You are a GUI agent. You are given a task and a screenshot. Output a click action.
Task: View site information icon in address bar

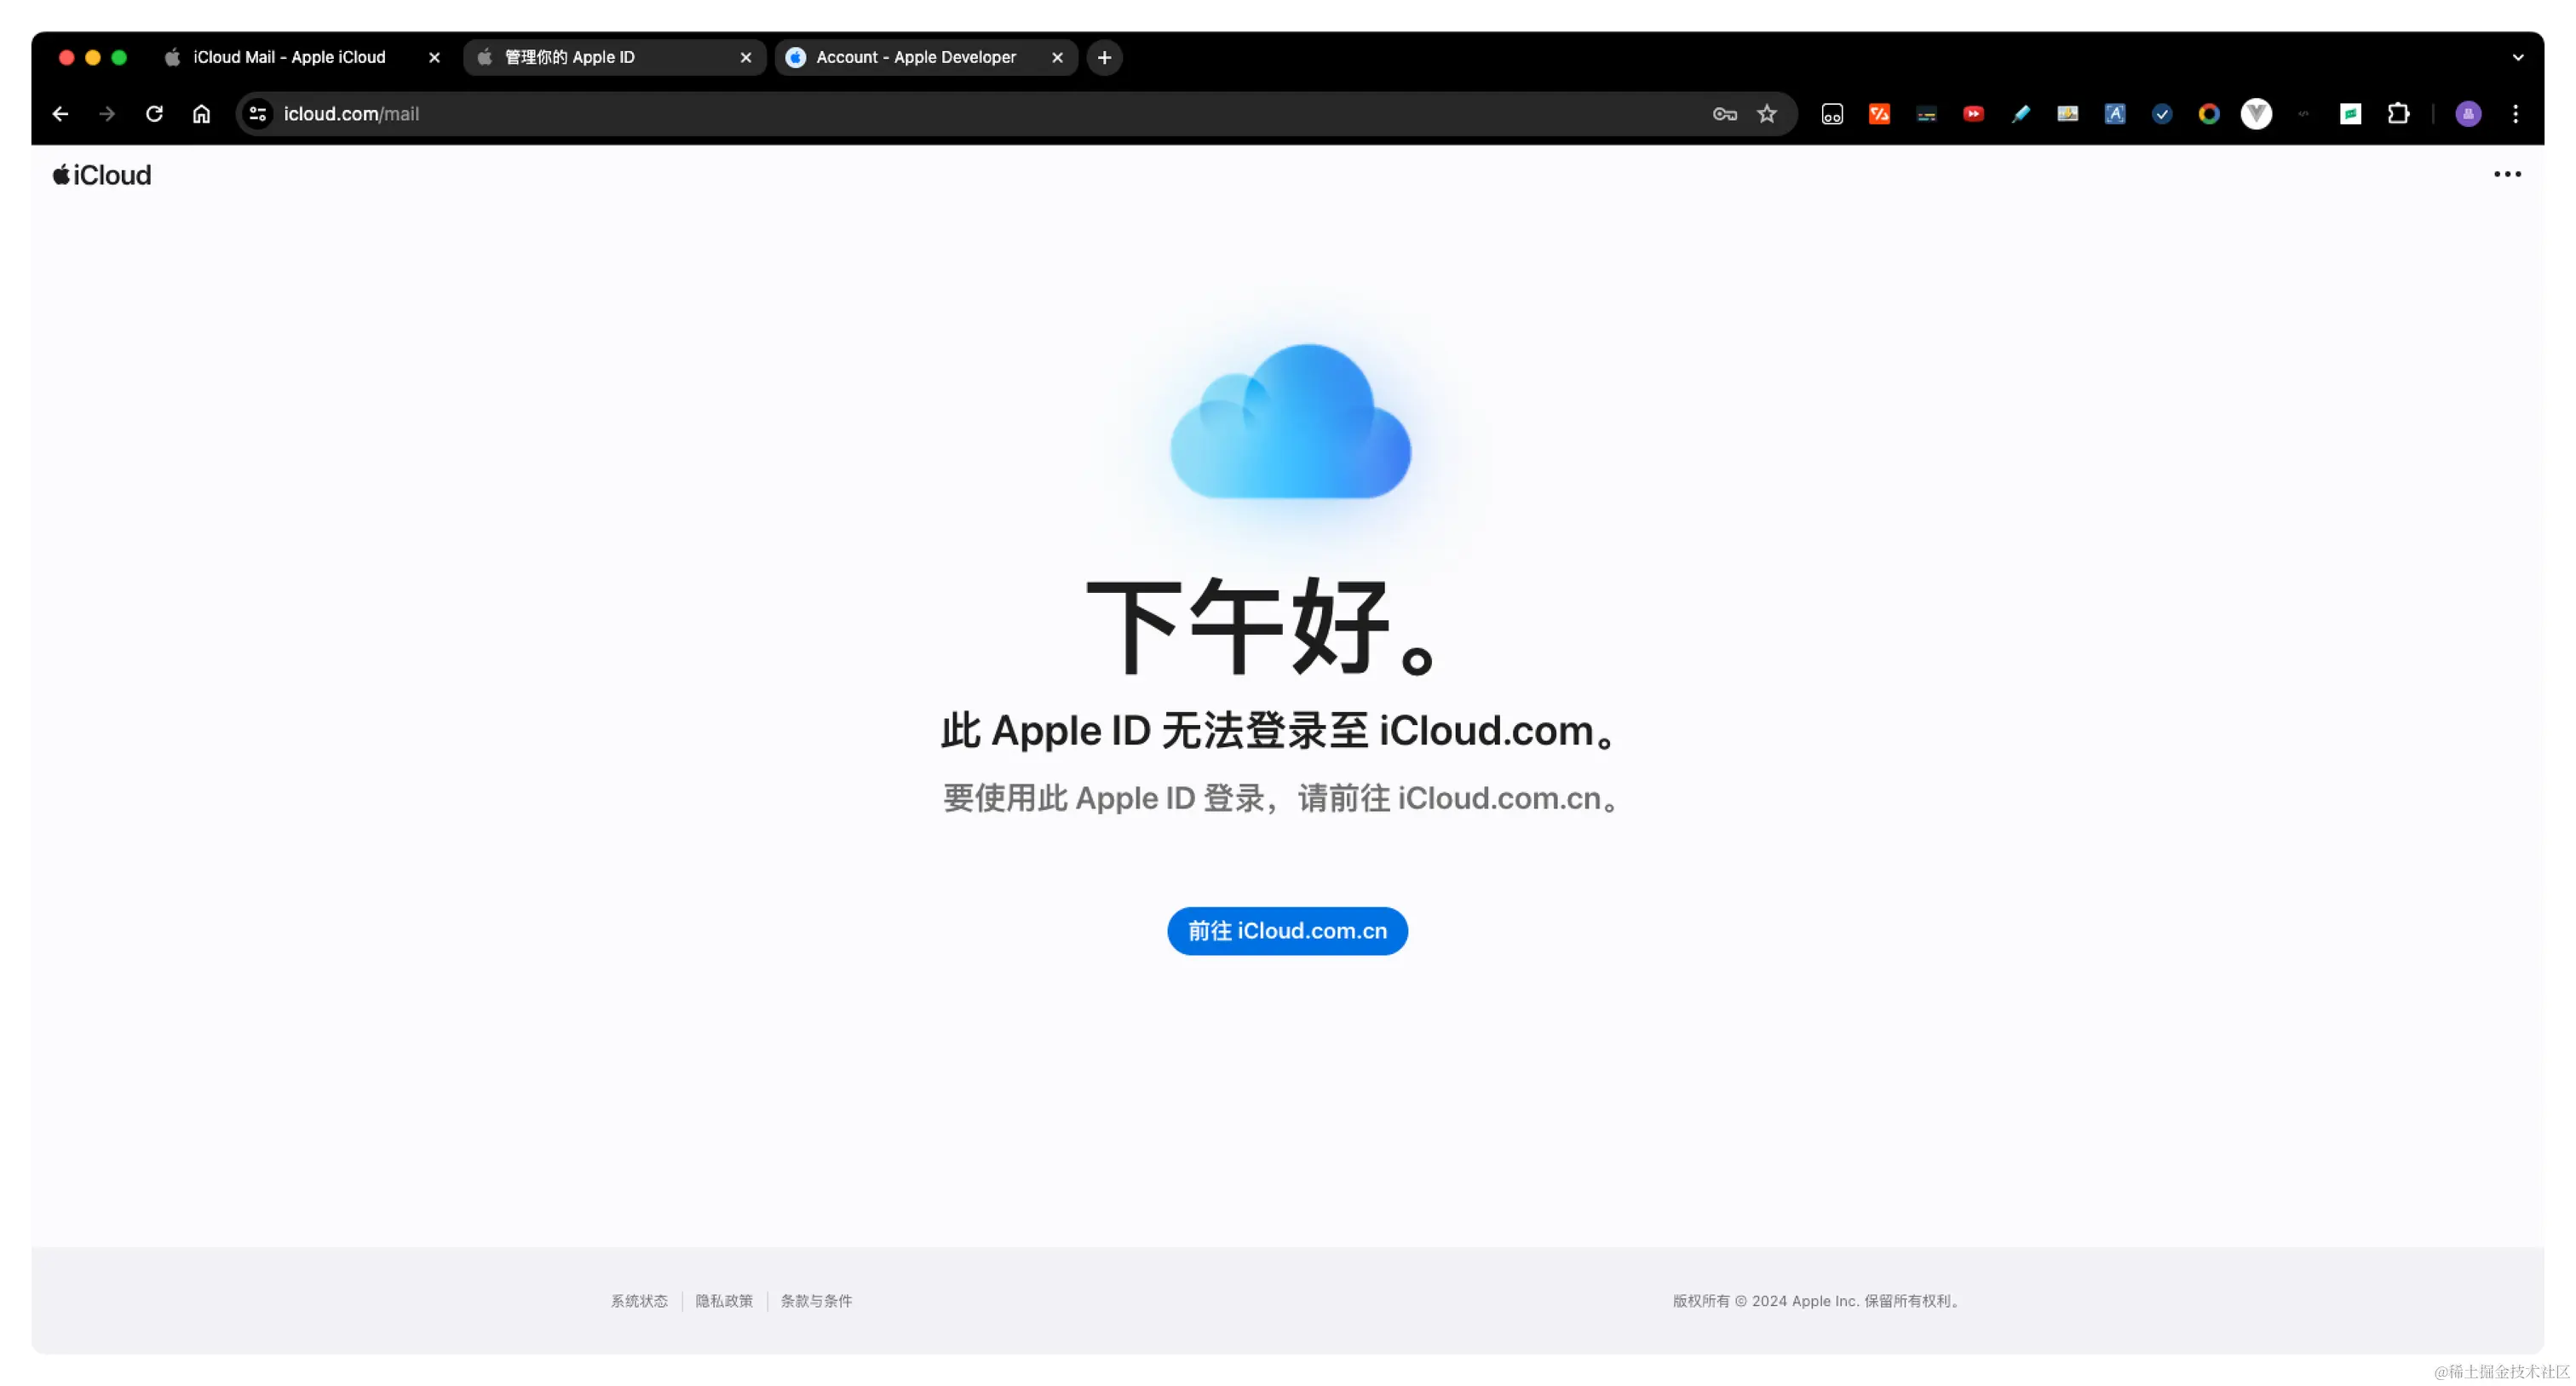coord(258,114)
